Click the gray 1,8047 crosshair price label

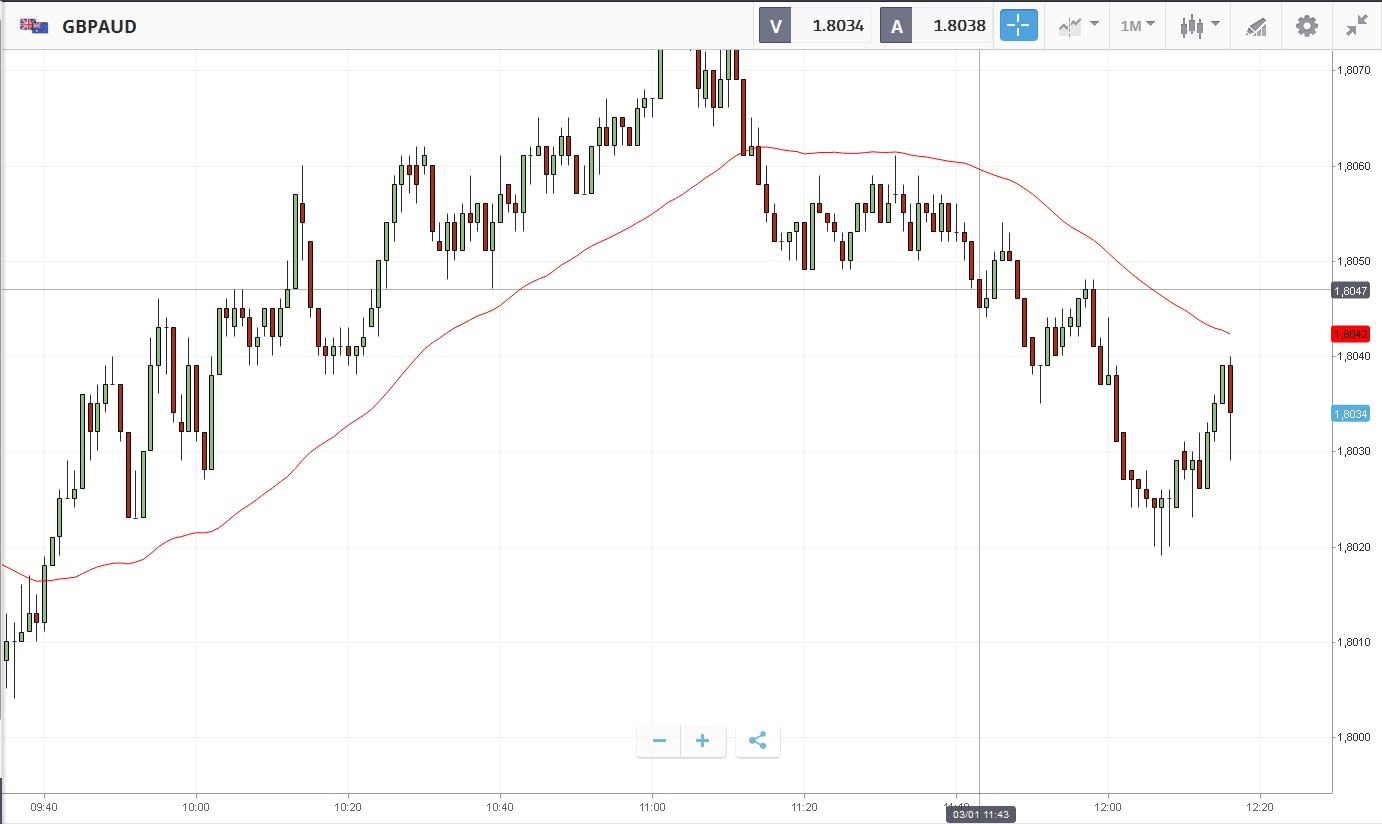[x=1350, y=290]
